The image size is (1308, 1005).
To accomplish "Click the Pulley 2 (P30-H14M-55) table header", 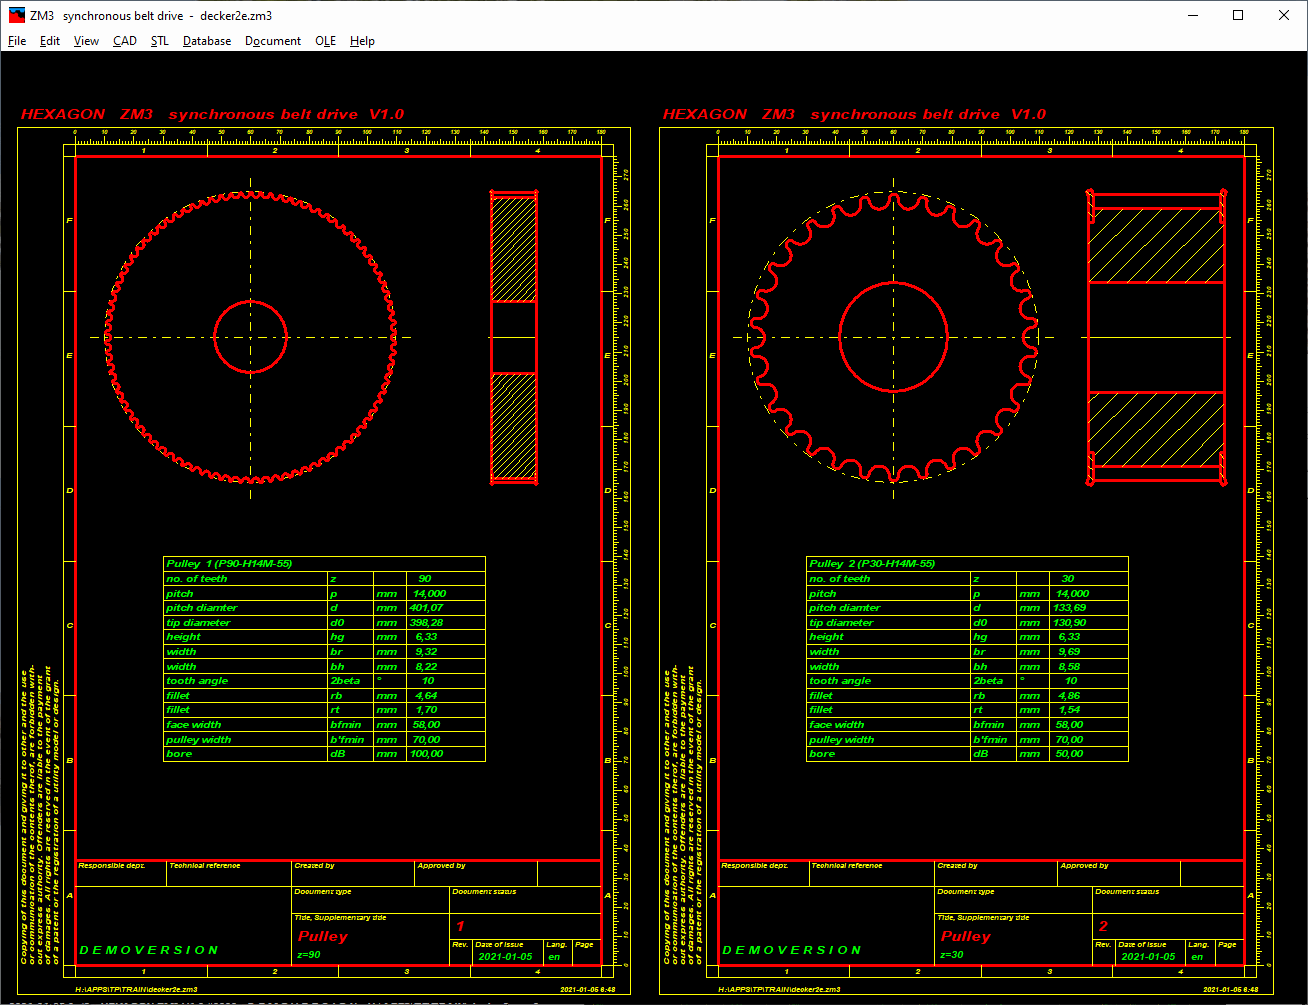I will point(872,564).
